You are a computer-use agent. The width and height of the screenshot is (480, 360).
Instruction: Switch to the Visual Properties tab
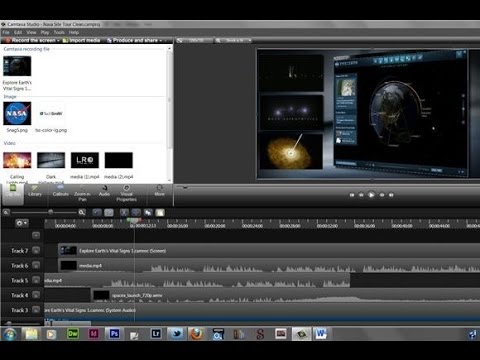[x=127, y=193]
